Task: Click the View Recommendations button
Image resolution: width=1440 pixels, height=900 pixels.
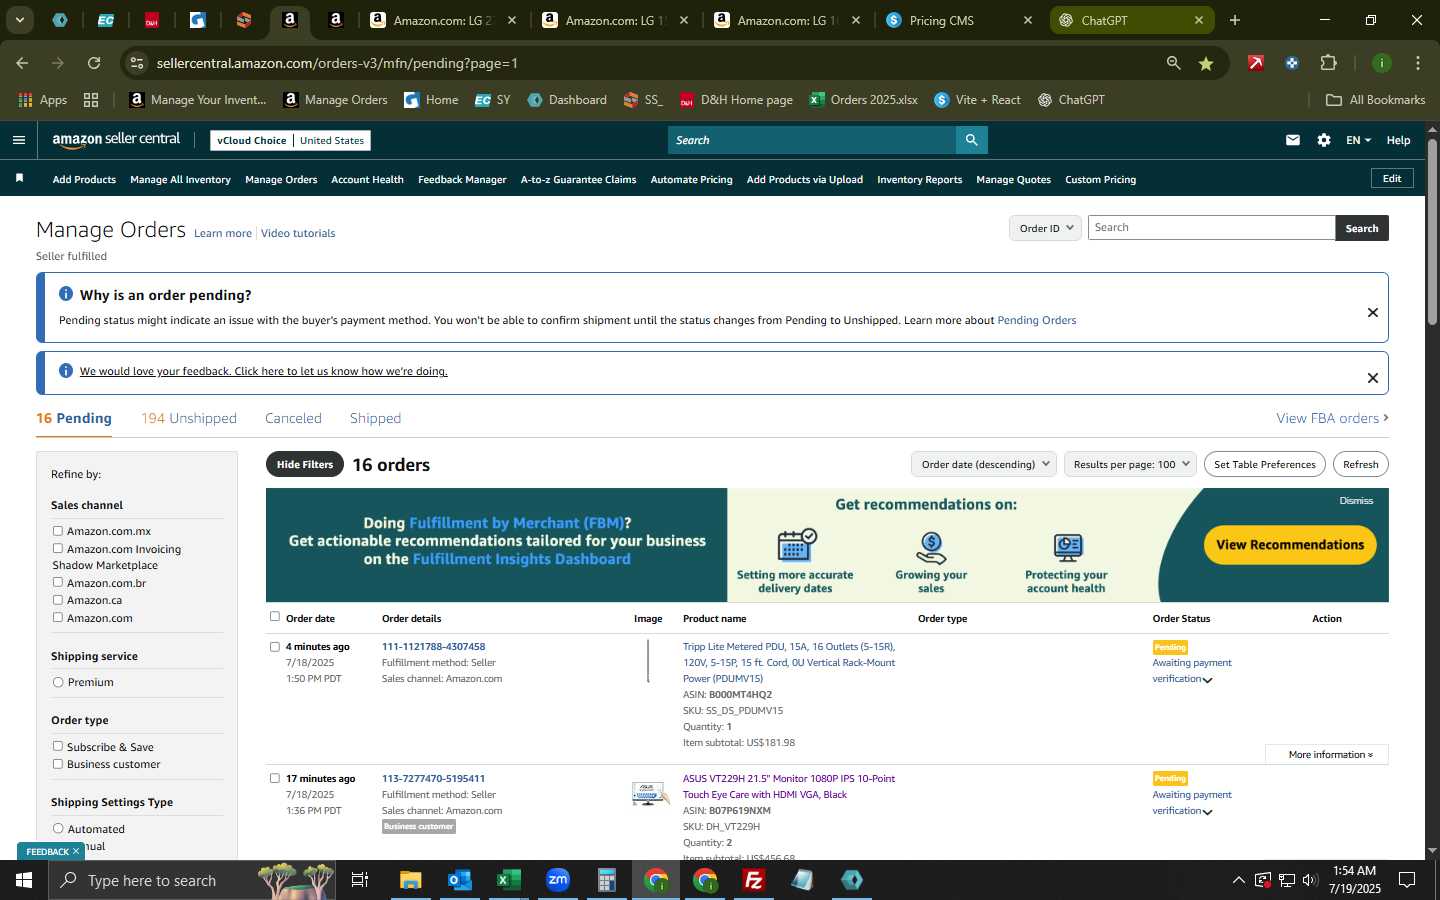Action: (1290, 545)
